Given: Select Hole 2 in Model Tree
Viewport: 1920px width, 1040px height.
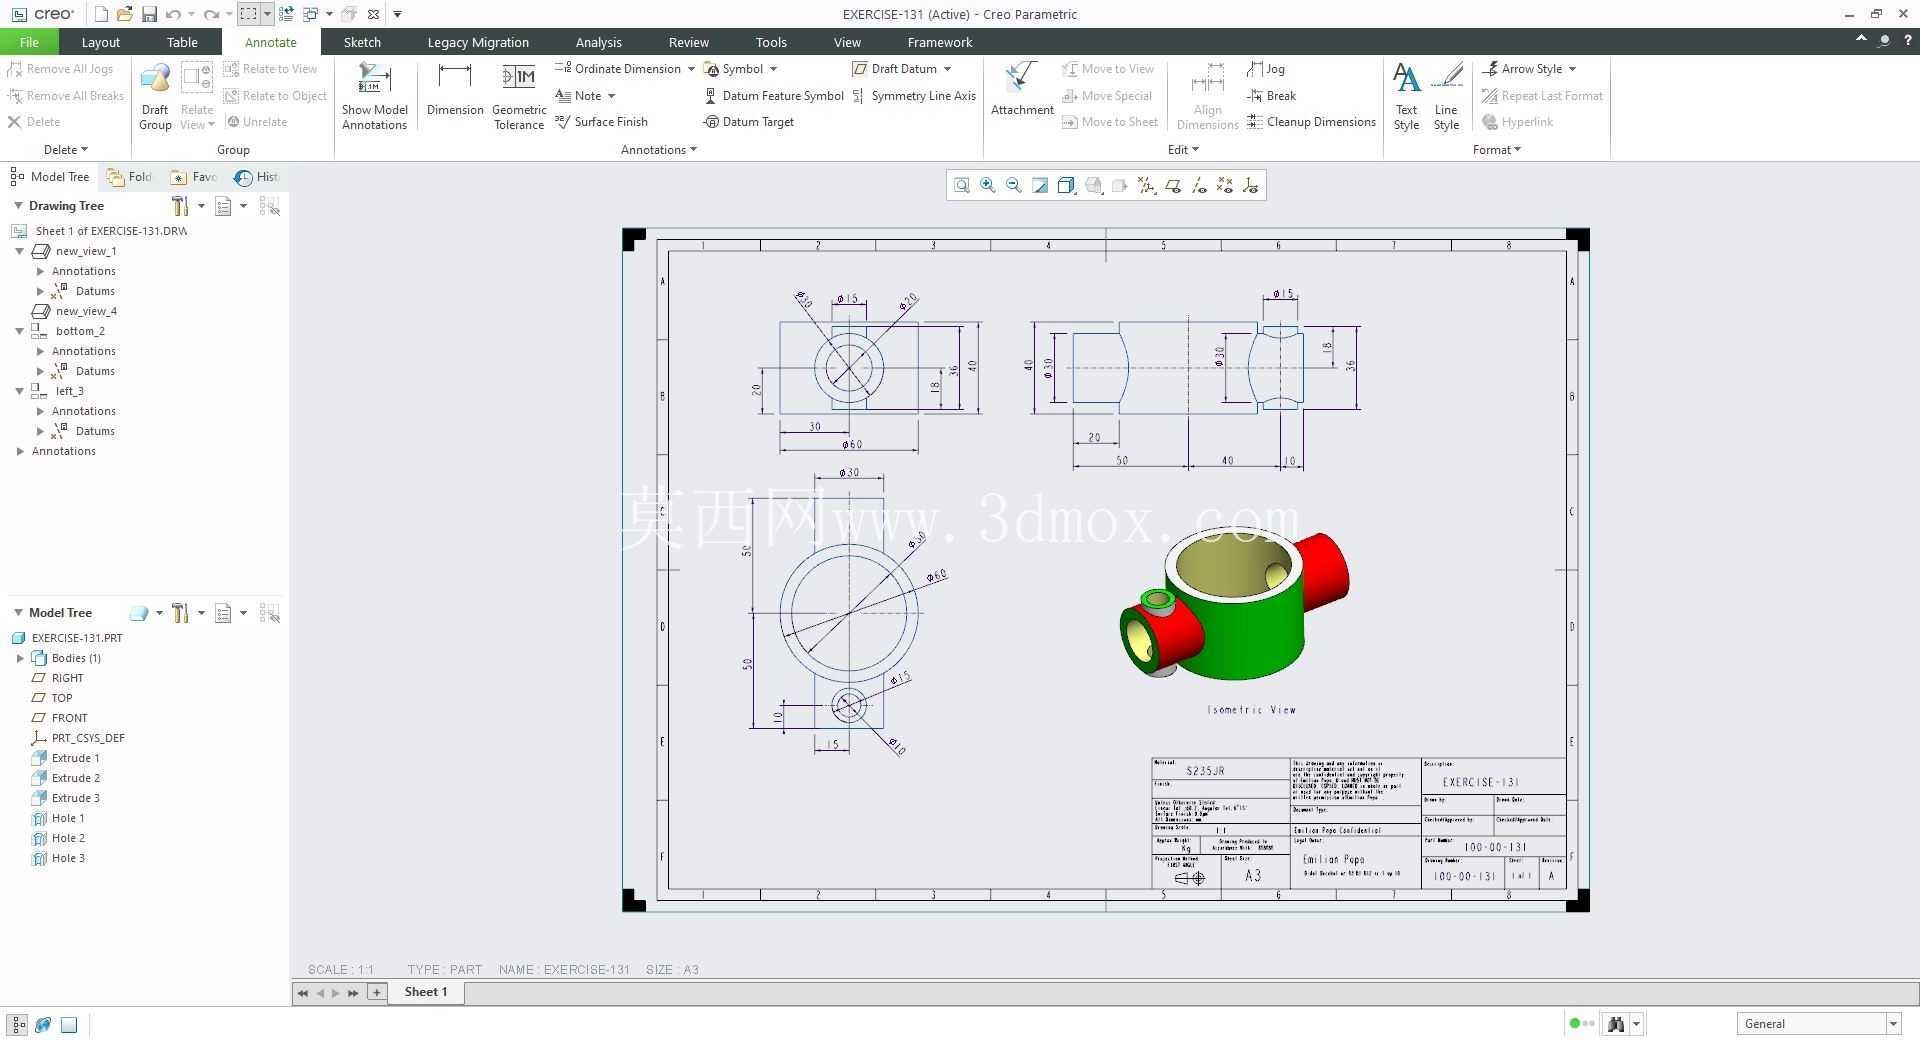Looking at the screenshot, I should tap(59, 838).
